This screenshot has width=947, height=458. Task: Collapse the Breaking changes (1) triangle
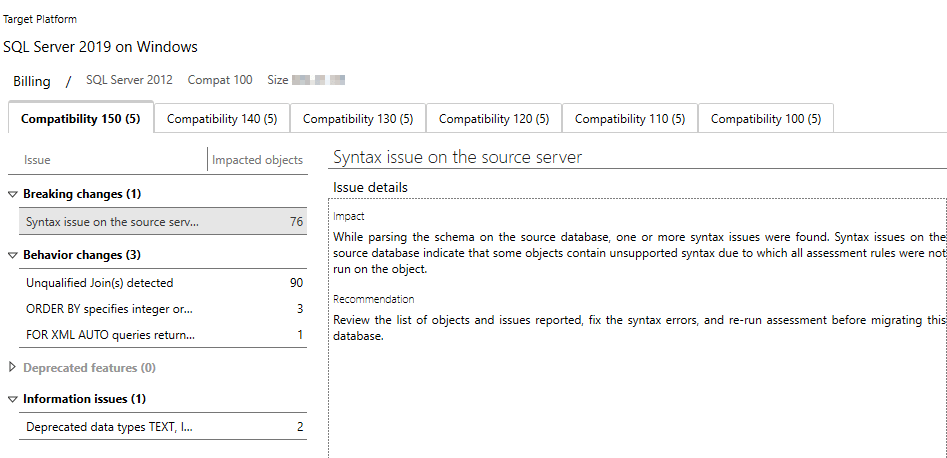pyautogui.click(x=13, y=195)
